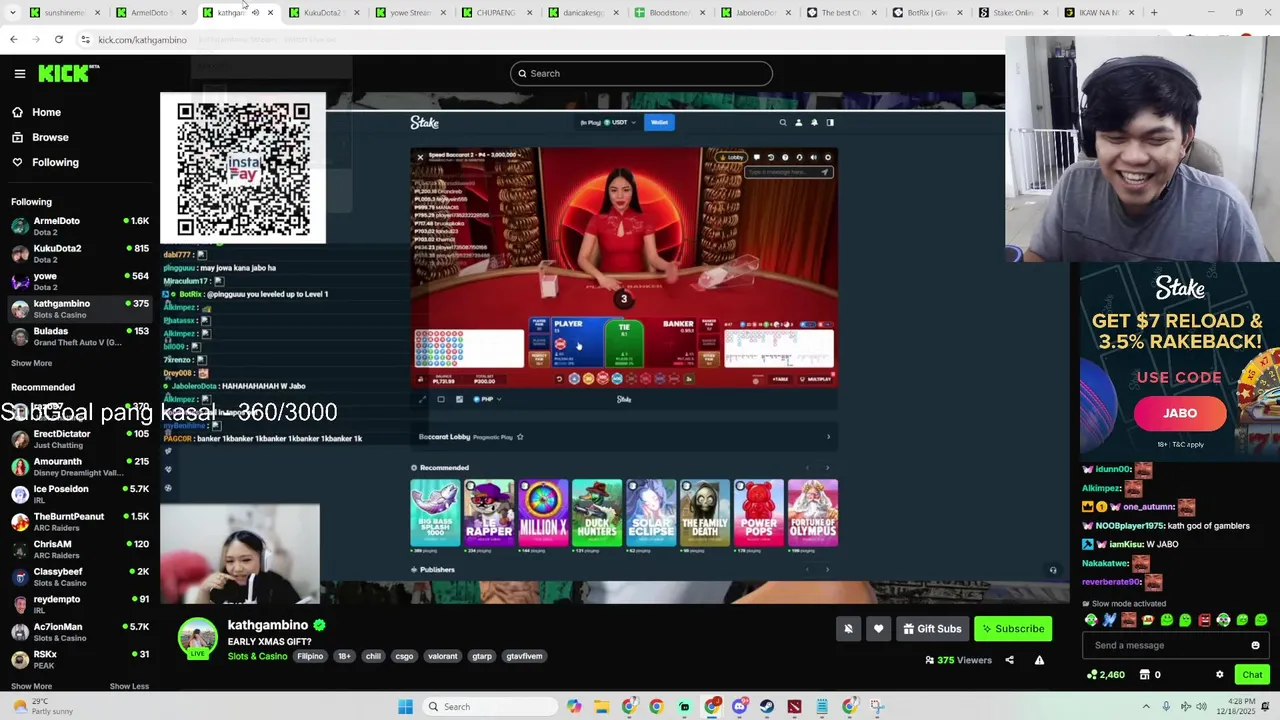This screenshot has height=720, width=1280.
Task: Click the Filipino tag
Action: 310,656
